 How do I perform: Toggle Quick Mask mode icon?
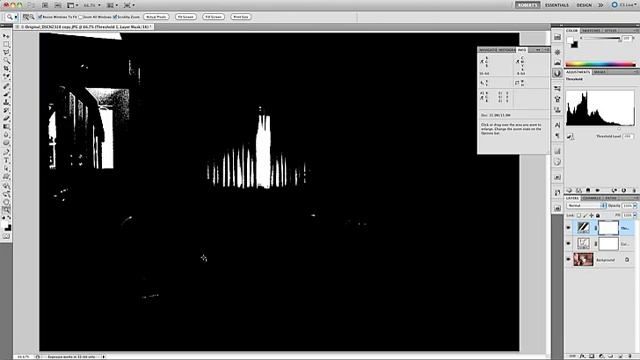[7, 236]
